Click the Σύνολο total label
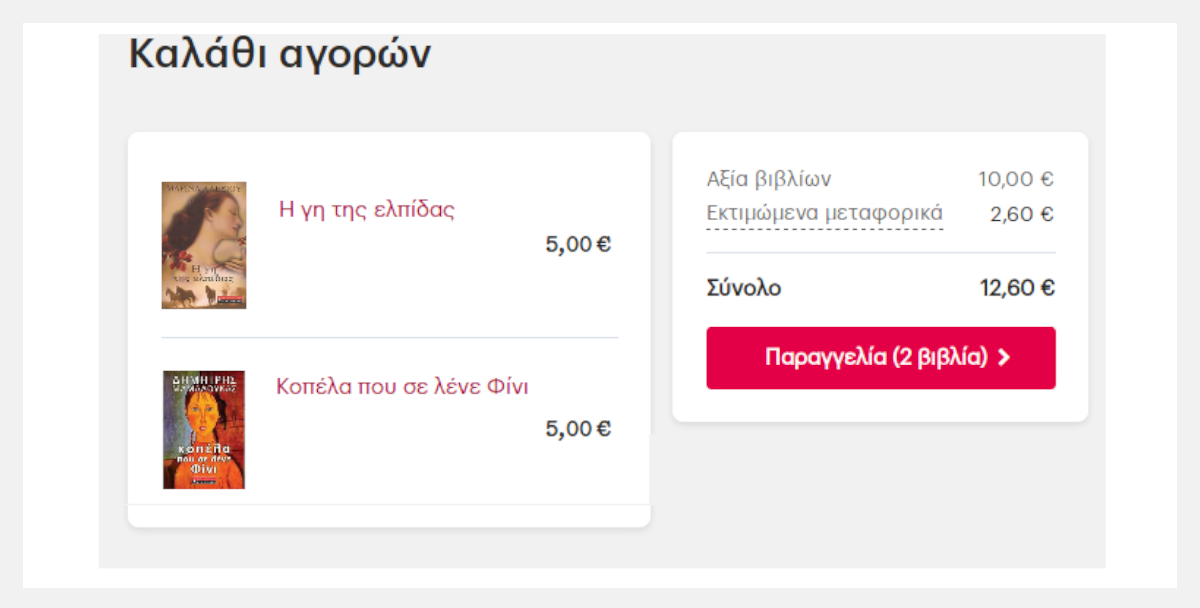The height and width of the screenshot is (608, 1200). [744, 288]
